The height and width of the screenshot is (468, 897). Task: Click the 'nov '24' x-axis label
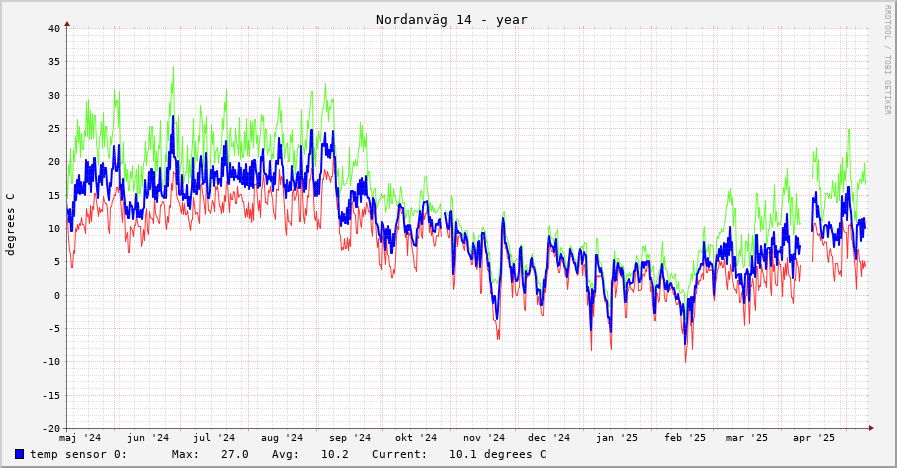484,438
